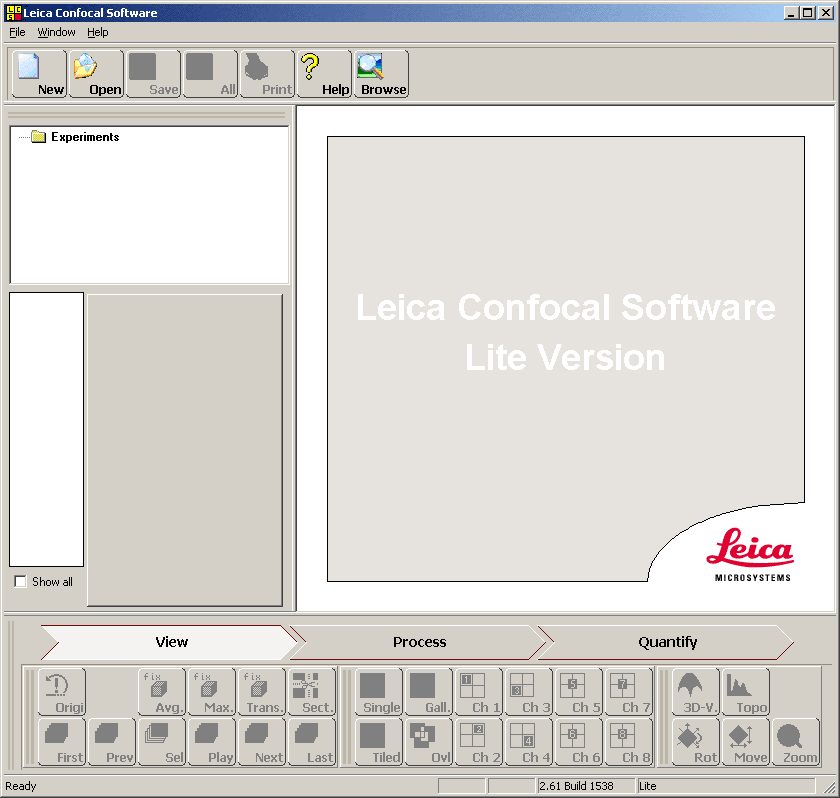Go to Prev frame
Screen dimensions: 840x798
tap(111, 742)
